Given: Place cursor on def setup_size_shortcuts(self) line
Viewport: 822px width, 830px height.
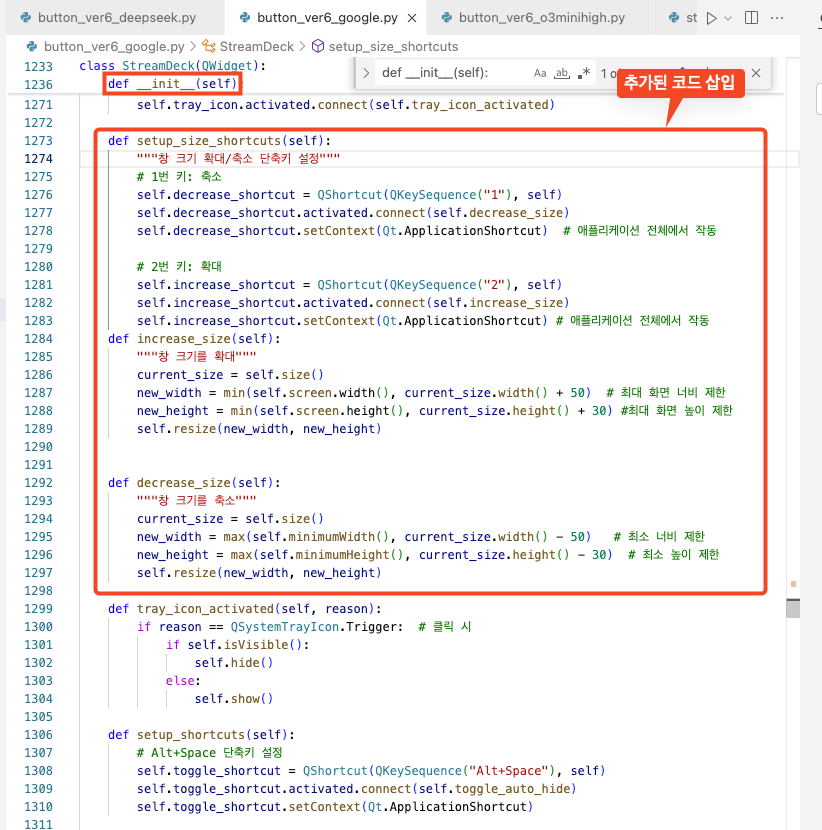Looking at the screenshot, I should 220,141.
